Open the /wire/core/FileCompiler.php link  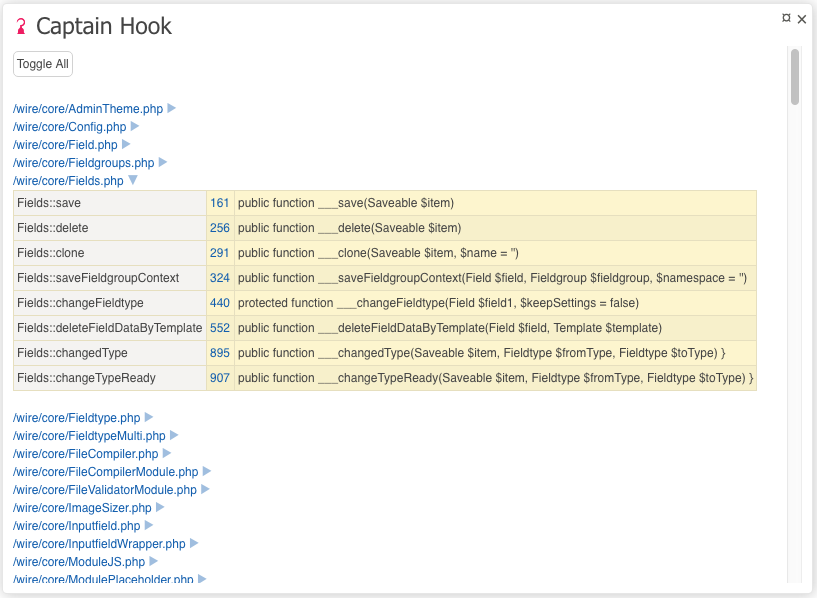tap(85, 454)
